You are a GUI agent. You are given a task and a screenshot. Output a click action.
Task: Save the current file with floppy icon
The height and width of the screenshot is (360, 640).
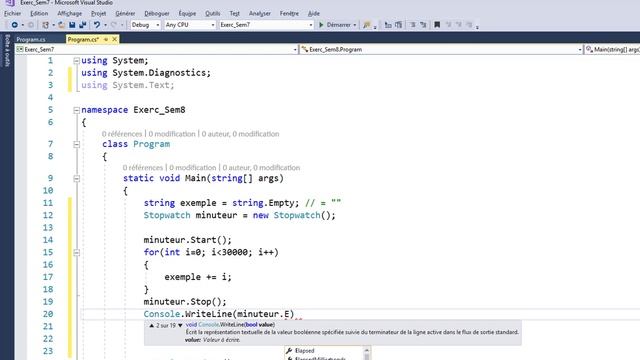(72, 25)
